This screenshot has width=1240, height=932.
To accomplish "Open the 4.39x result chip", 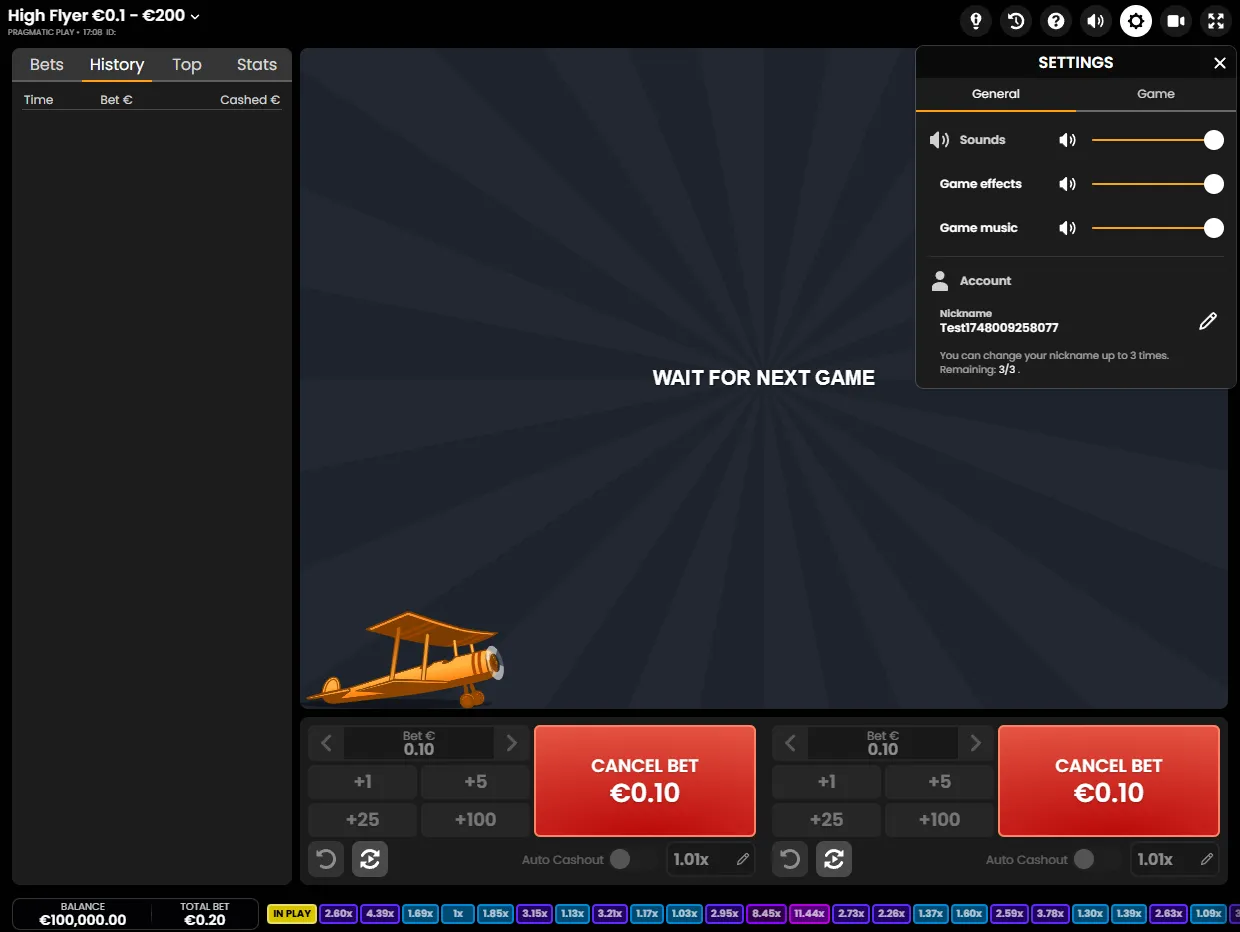I will coord(380,914).
